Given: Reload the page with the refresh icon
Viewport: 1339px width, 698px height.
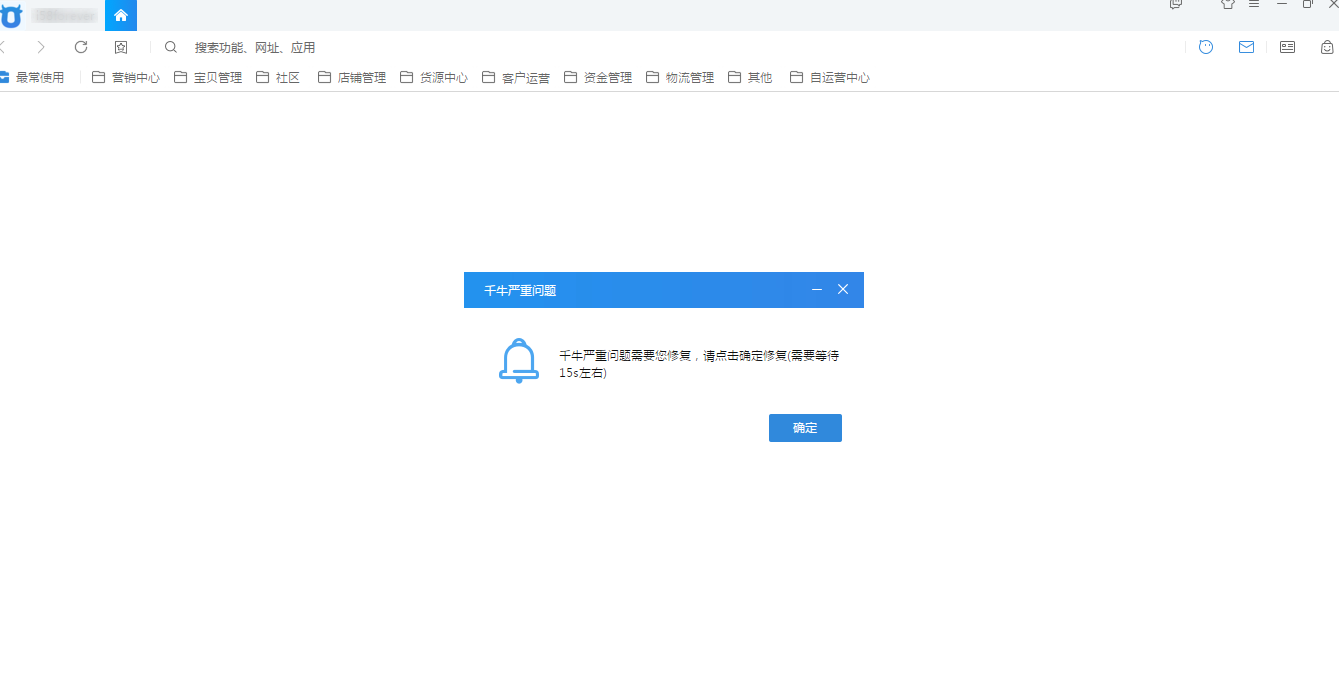Looking at the screenshot, I should coord(81,47).
